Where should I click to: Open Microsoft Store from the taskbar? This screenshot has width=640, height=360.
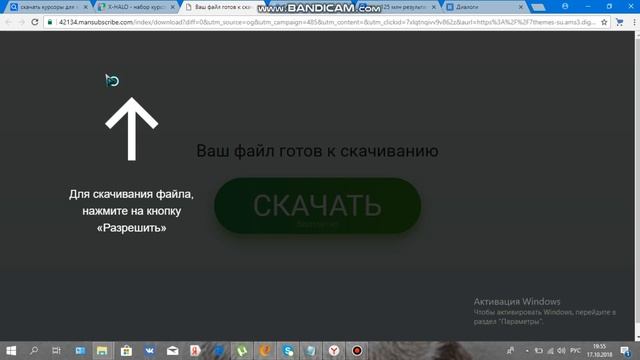(x=126, y=351)
